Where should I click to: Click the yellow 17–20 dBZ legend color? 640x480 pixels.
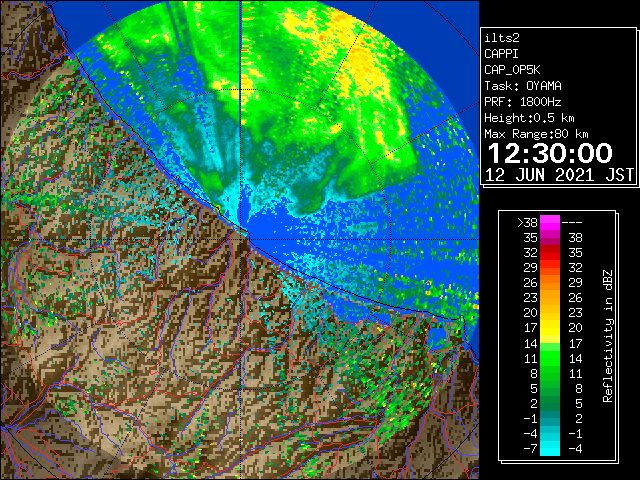click(x=550, y=328)
